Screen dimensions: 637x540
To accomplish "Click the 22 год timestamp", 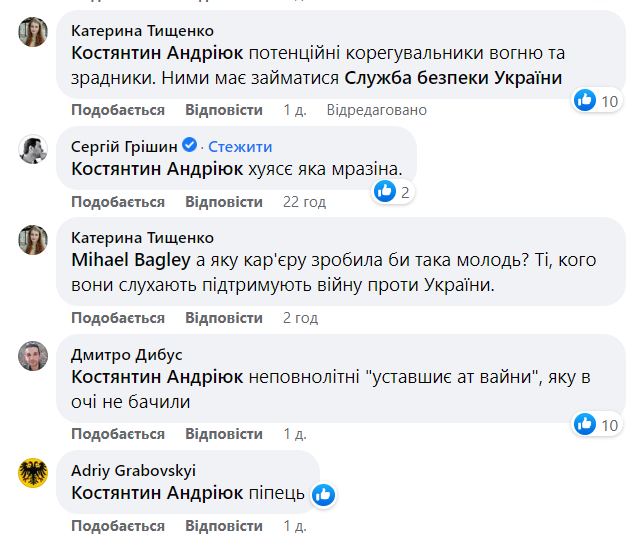I will click(304, 202).
